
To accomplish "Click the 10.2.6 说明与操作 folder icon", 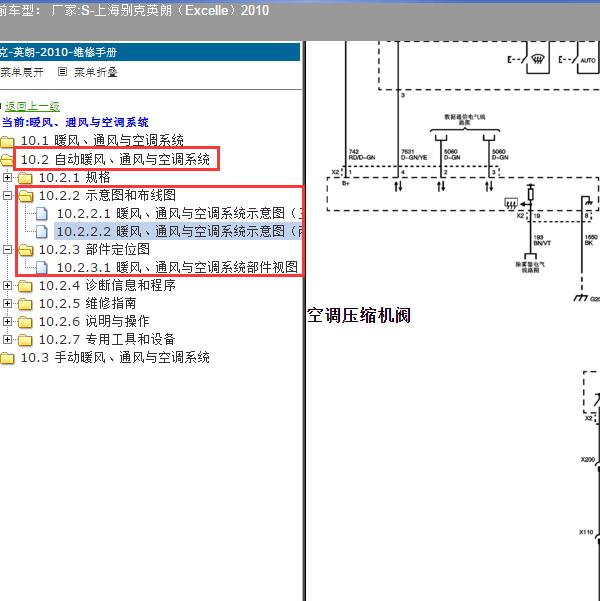I will click(25, 322).
